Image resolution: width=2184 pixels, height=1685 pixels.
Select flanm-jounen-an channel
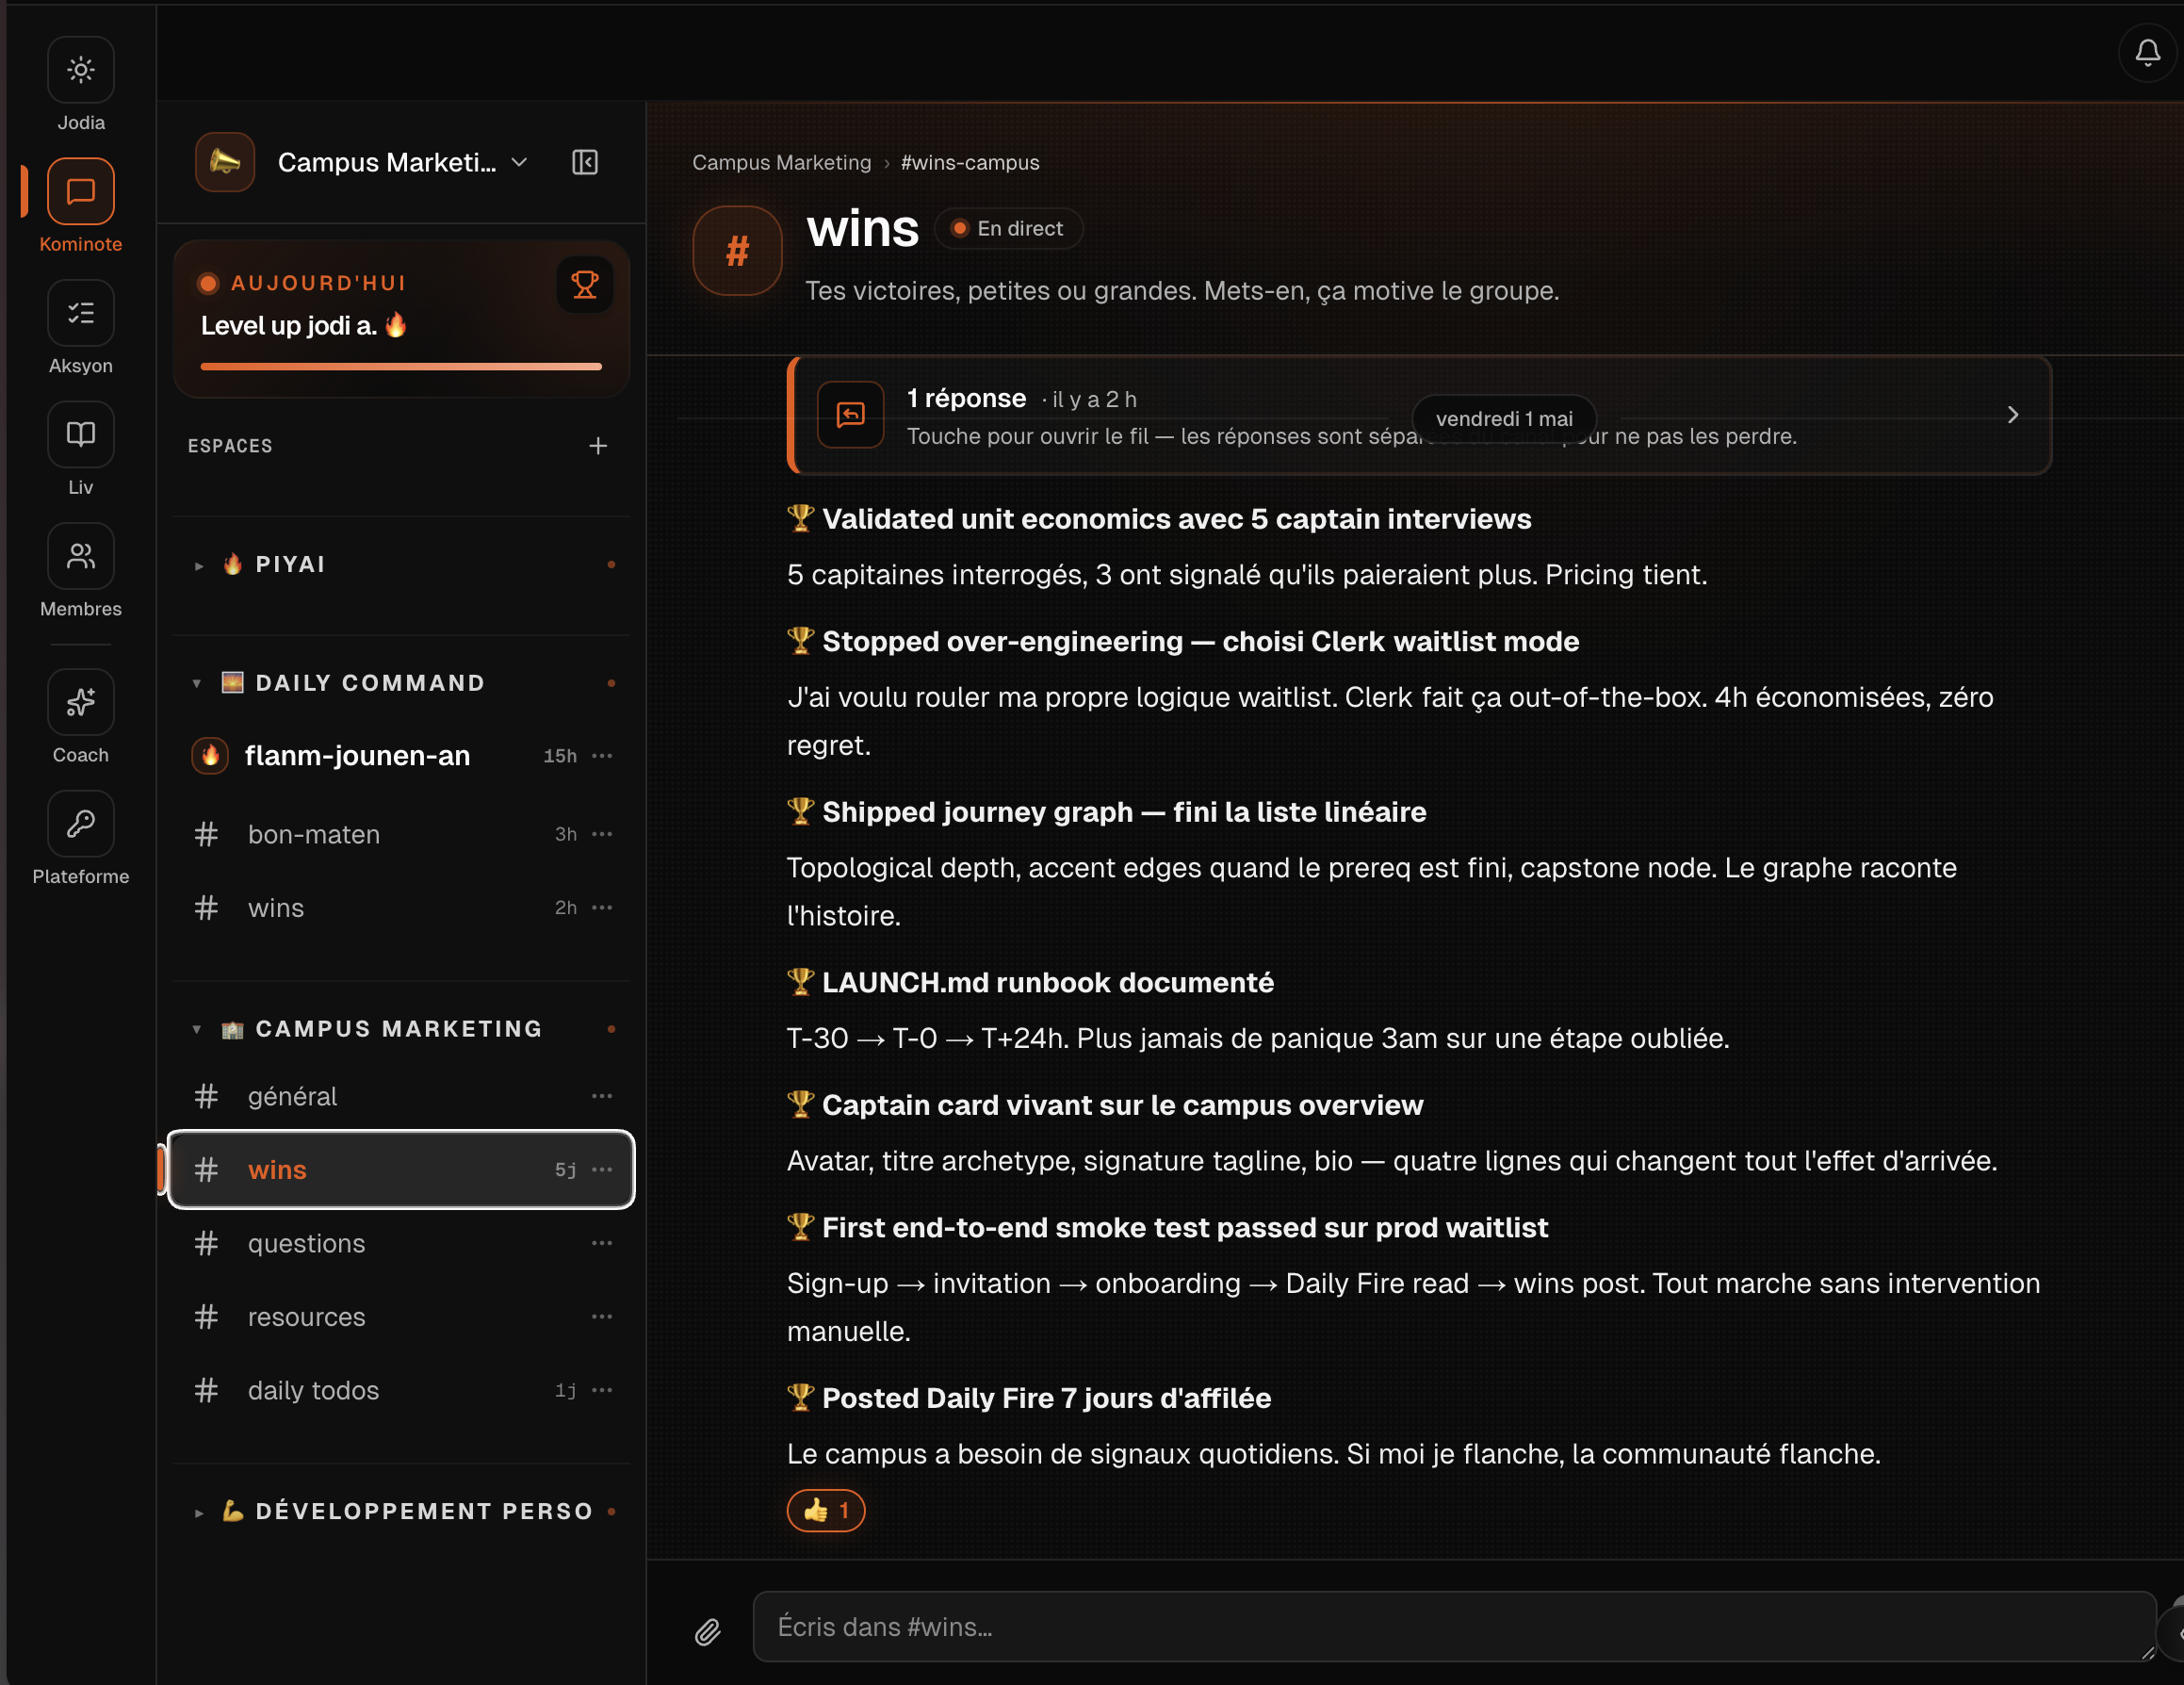pos(401,756)
